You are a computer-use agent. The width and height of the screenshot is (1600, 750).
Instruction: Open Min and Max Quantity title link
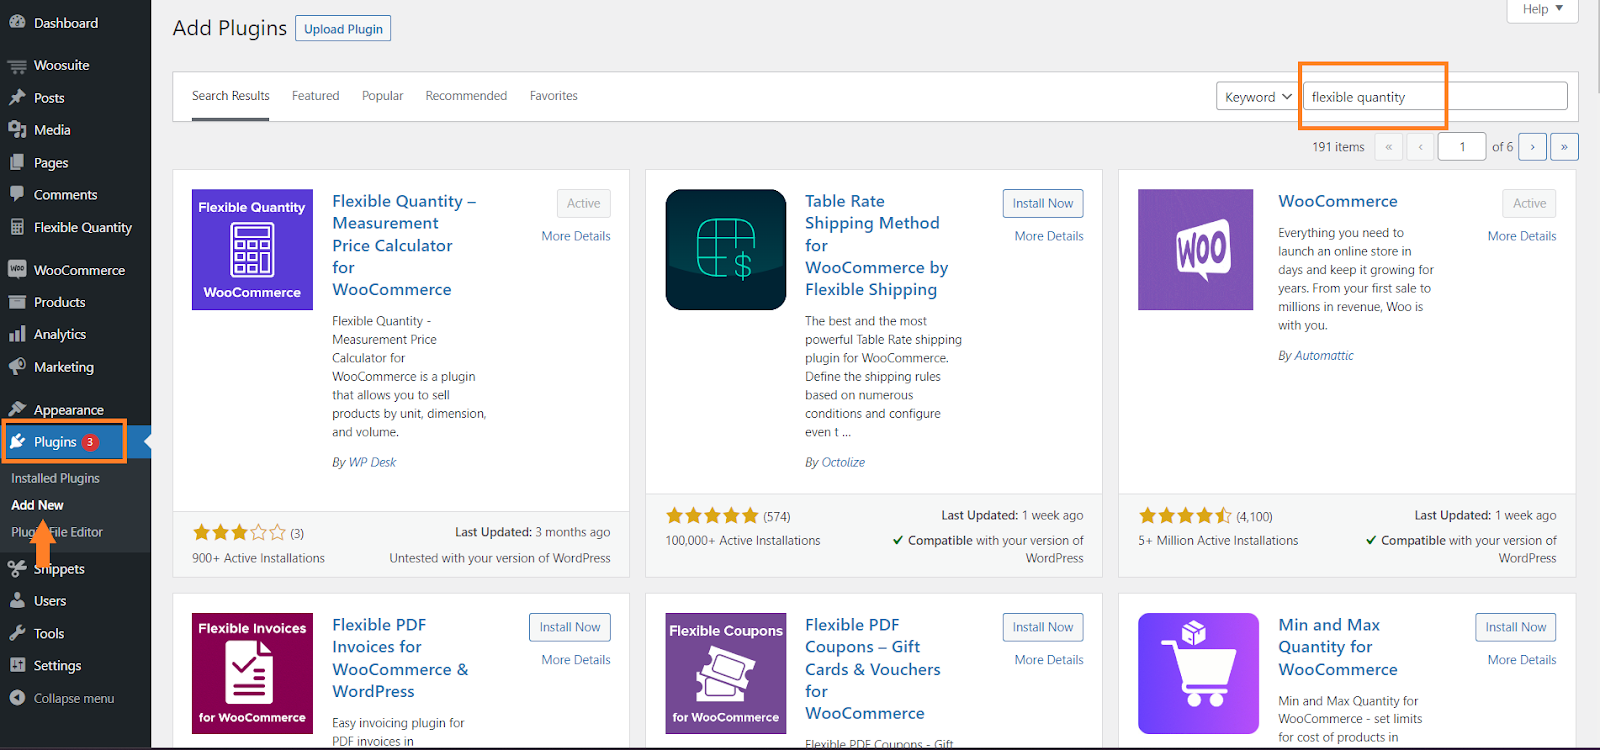tap(1338, 647)
